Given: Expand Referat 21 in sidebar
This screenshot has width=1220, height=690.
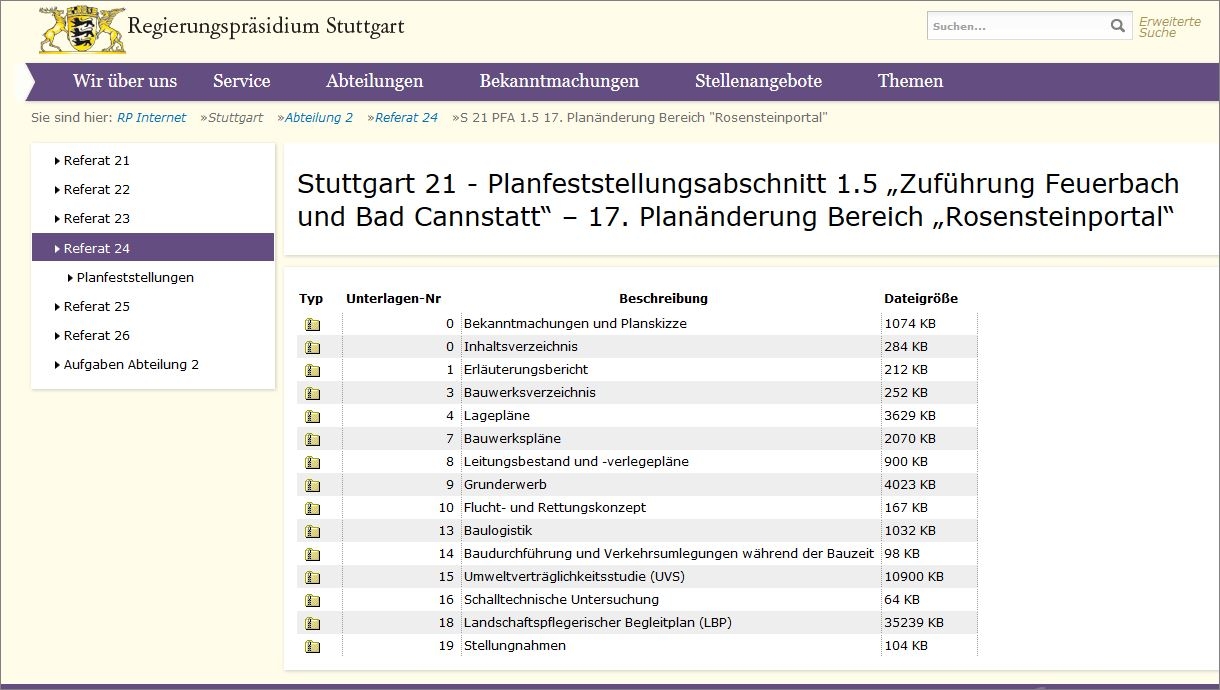Looking at the screenshot, I should coord(96,160).
